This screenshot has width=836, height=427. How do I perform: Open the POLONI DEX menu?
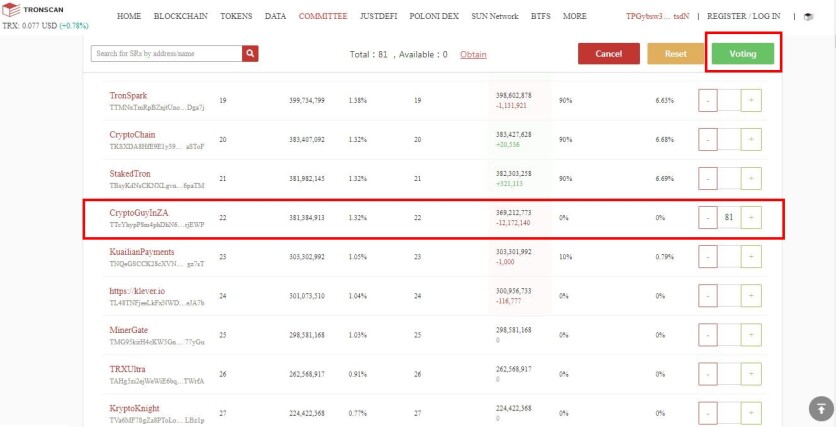(x=434, y=17)
